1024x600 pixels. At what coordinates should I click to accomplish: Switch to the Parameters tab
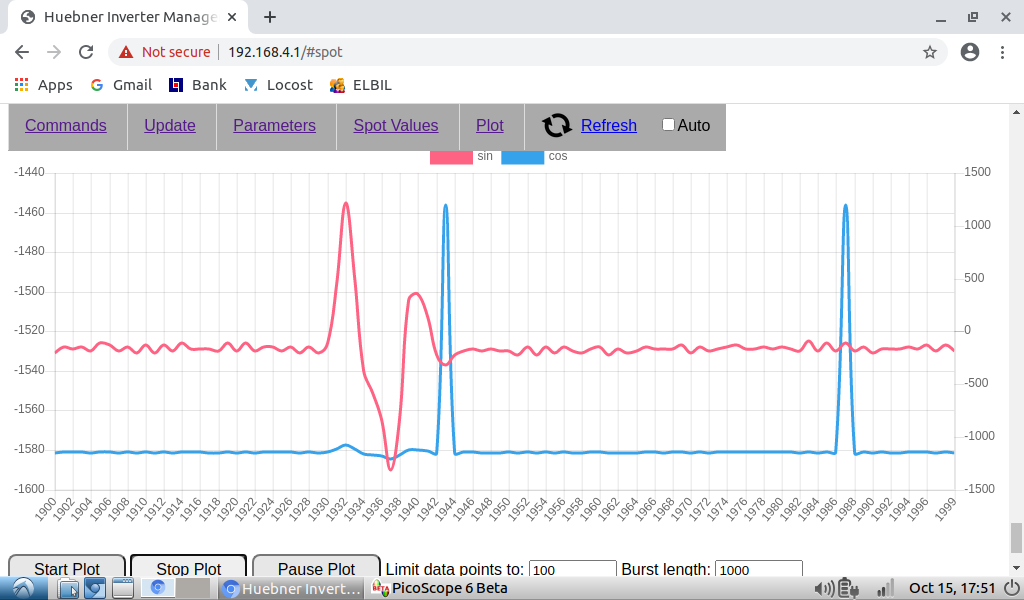(x=274, y=125)
